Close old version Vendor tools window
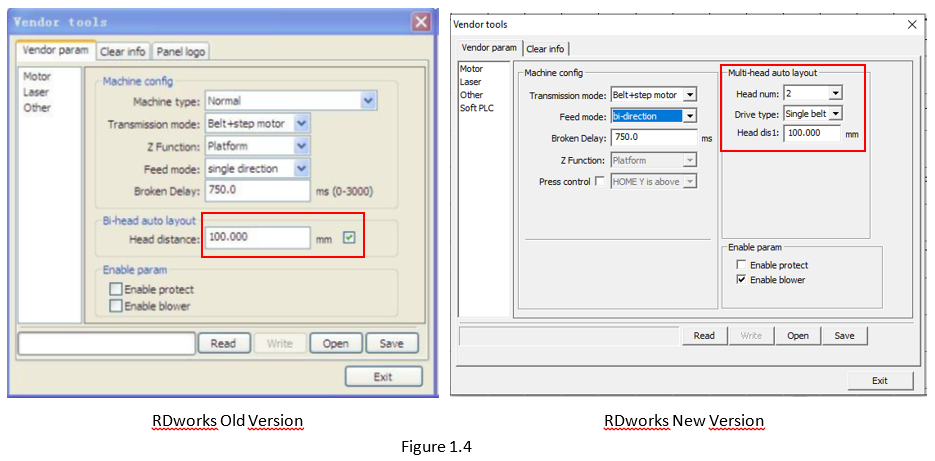The width and height of the screenshot is (935, 461). coord(421,23)
